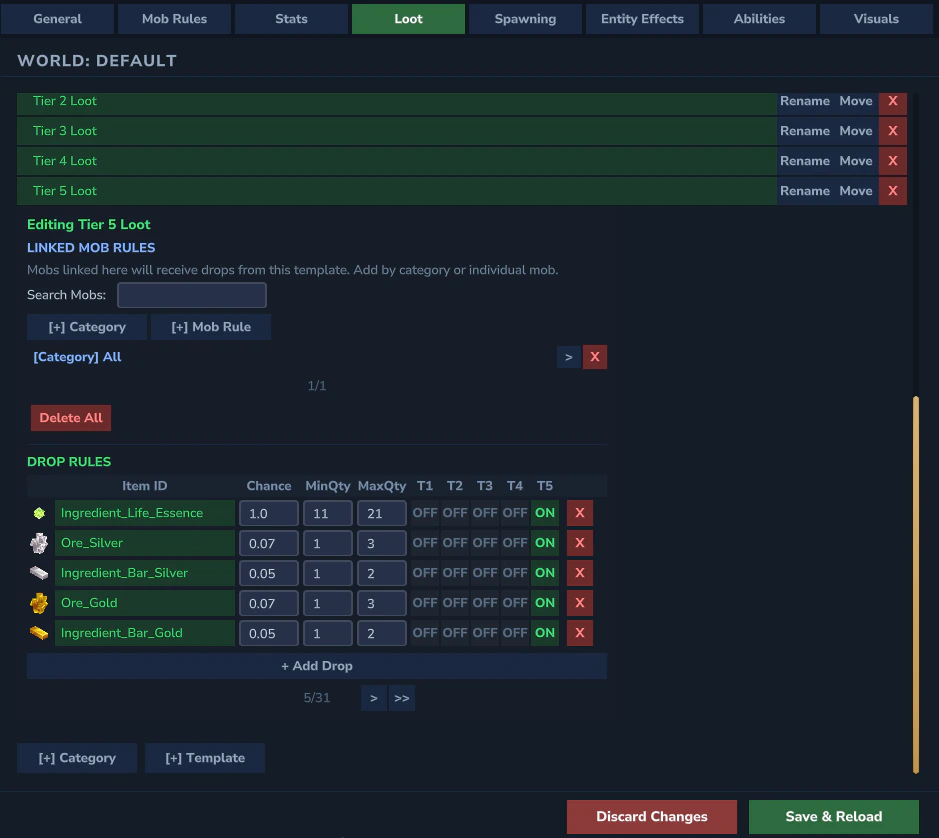Open the next drop rules page

click(373, 697)
